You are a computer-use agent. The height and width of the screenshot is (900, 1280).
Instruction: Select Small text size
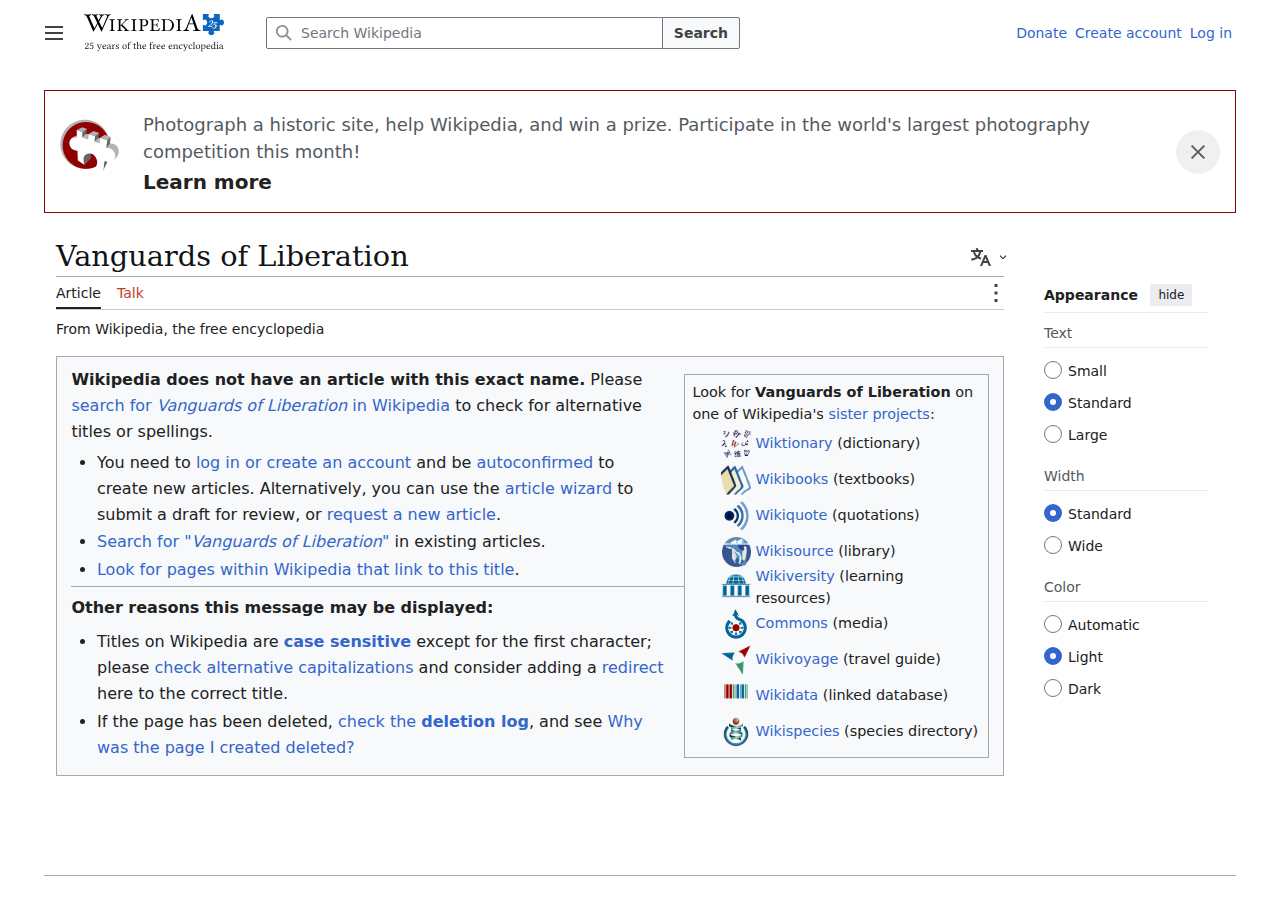pyautogui.click(x=1053, y=370)
